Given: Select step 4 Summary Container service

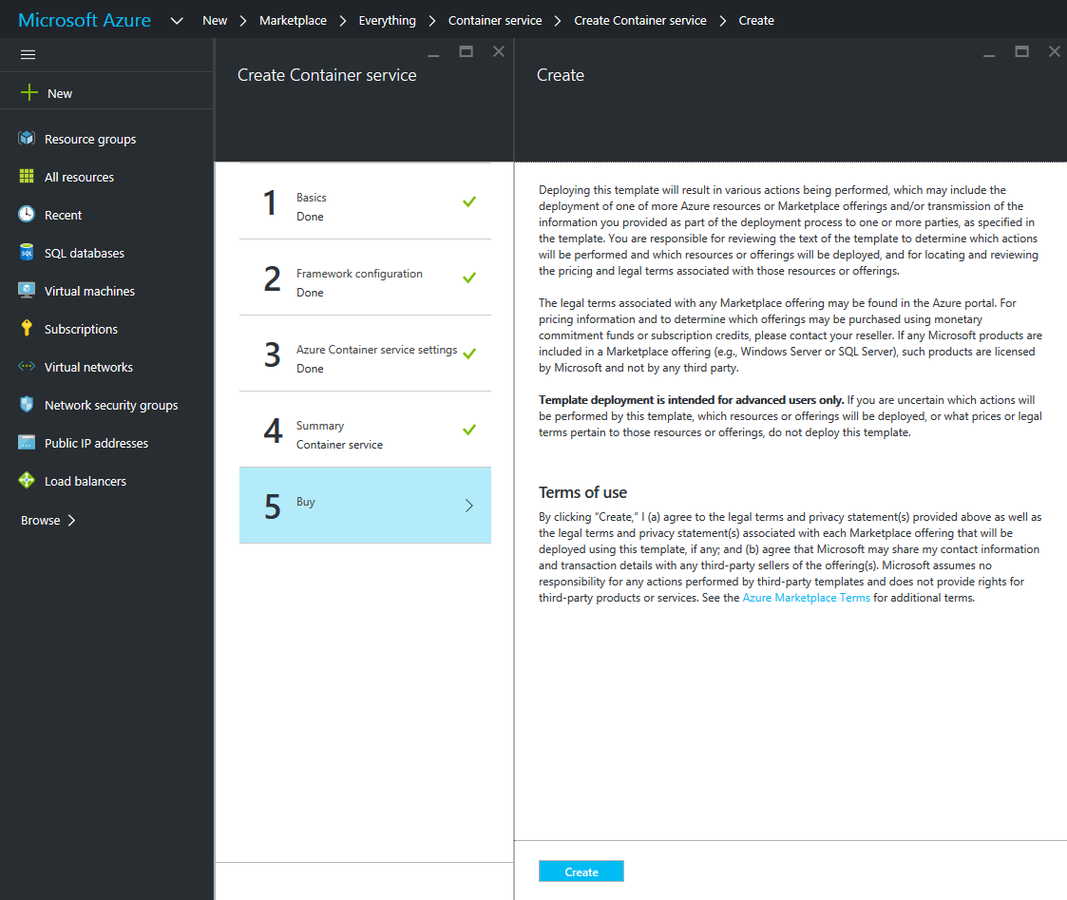Looking at the screenshot, I should [x=365, y=430].
